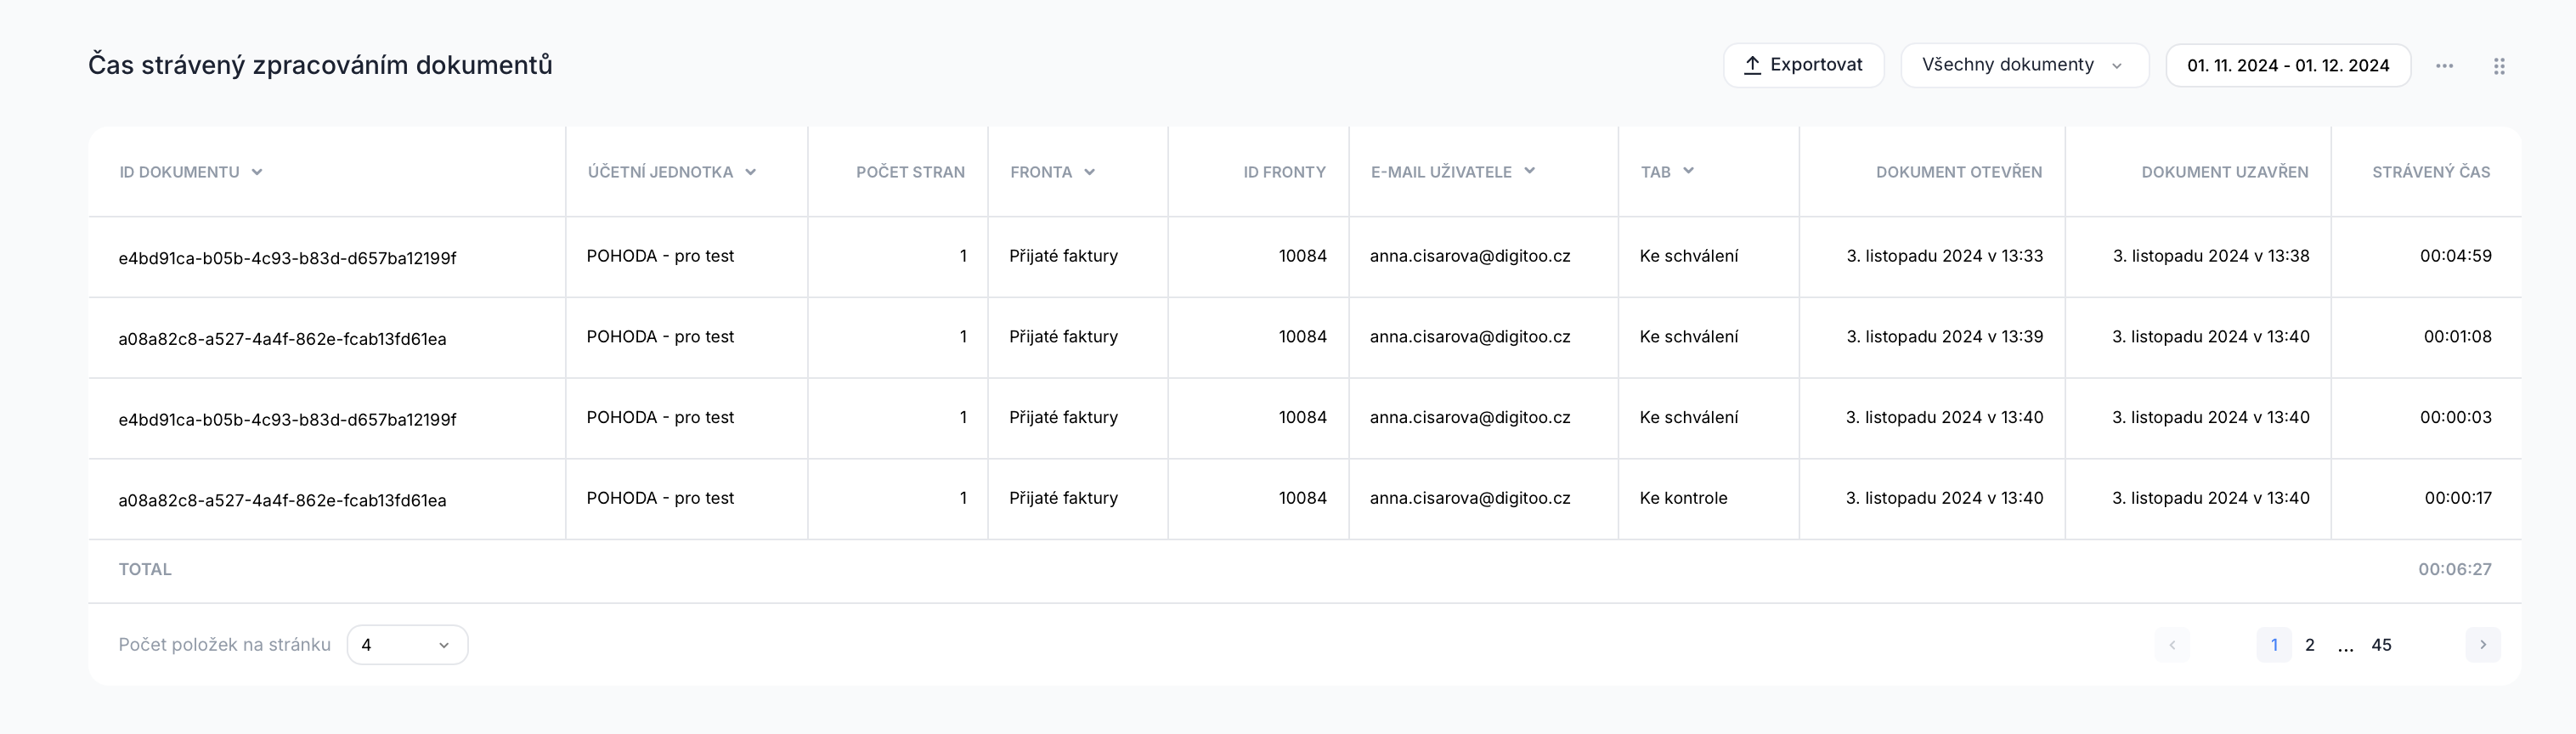Viewport: 2576px width, 734px height.
Task: Open ÚČETNÍ JEDNOTKA column filter chevron
Action: click(750, 172)
